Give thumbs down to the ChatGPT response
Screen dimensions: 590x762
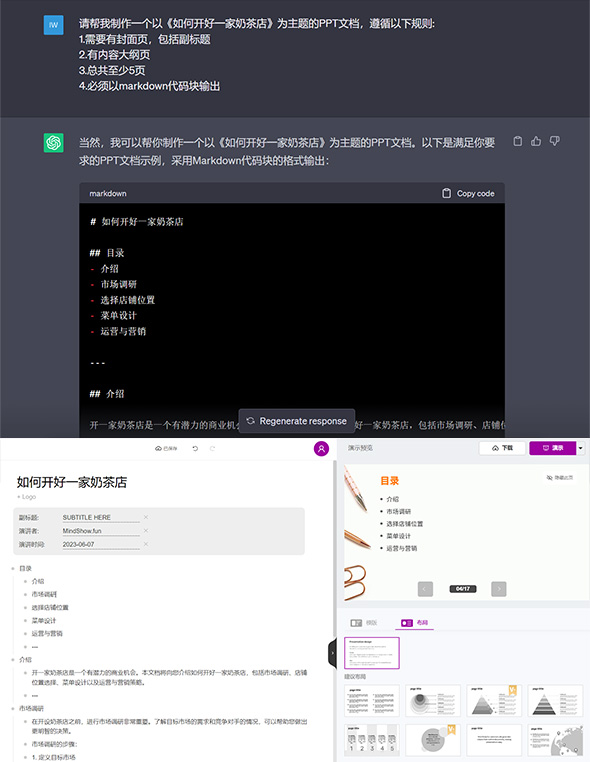pyautogui.click(x=555, y=141)
